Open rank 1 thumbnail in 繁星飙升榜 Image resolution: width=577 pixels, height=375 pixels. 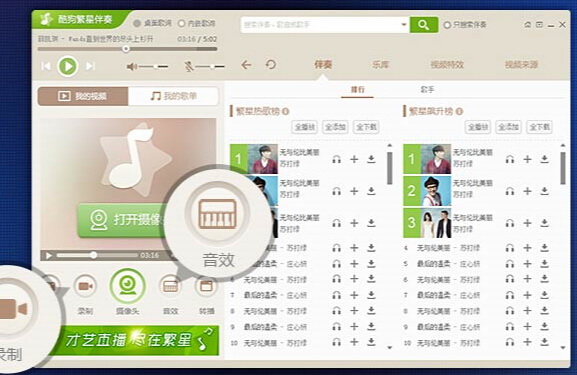pyautogui.click(x=436, y=159)
